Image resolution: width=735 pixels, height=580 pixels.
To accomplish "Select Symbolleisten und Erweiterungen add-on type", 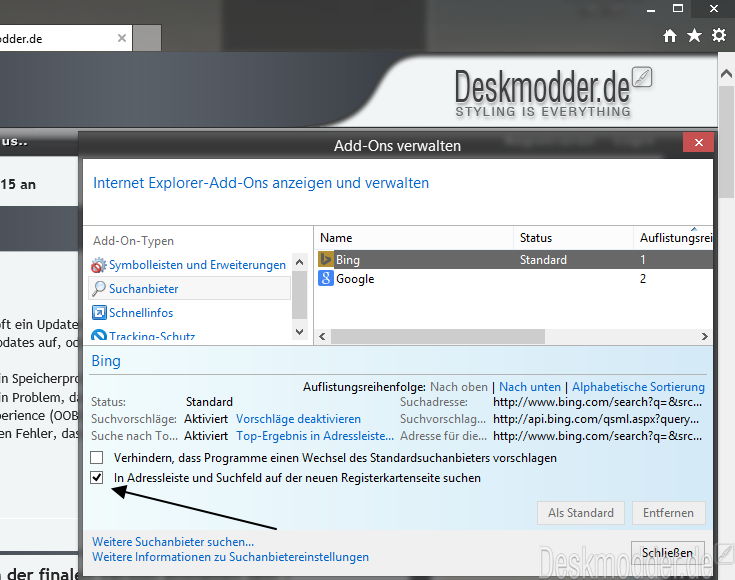I will (x=197, y=265).
